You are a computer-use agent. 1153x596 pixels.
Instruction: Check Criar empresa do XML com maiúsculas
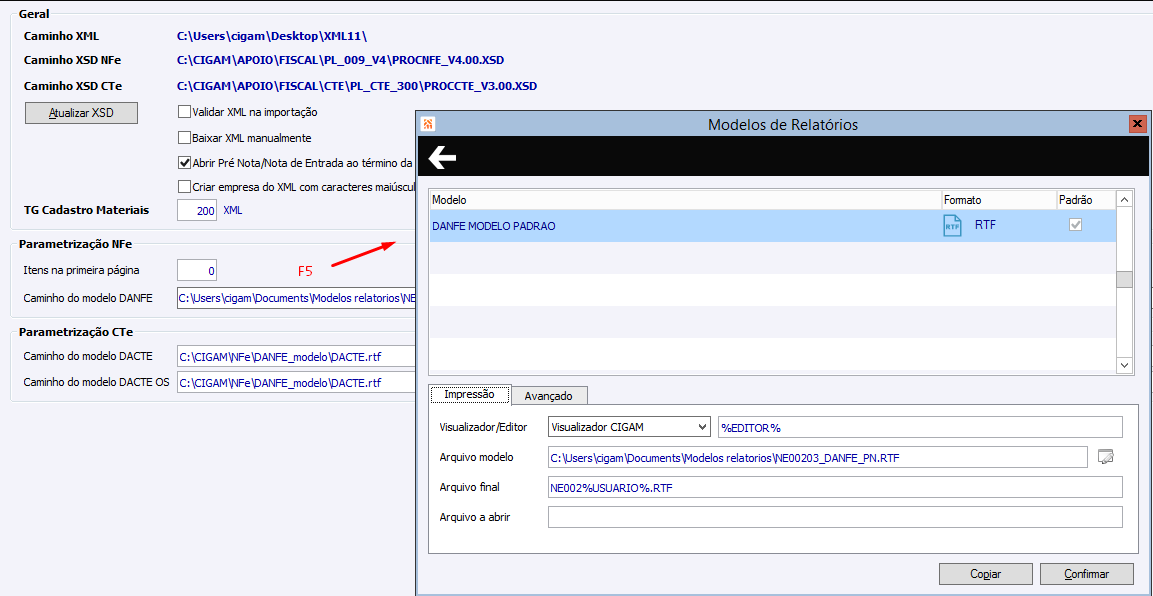(185, 186)
